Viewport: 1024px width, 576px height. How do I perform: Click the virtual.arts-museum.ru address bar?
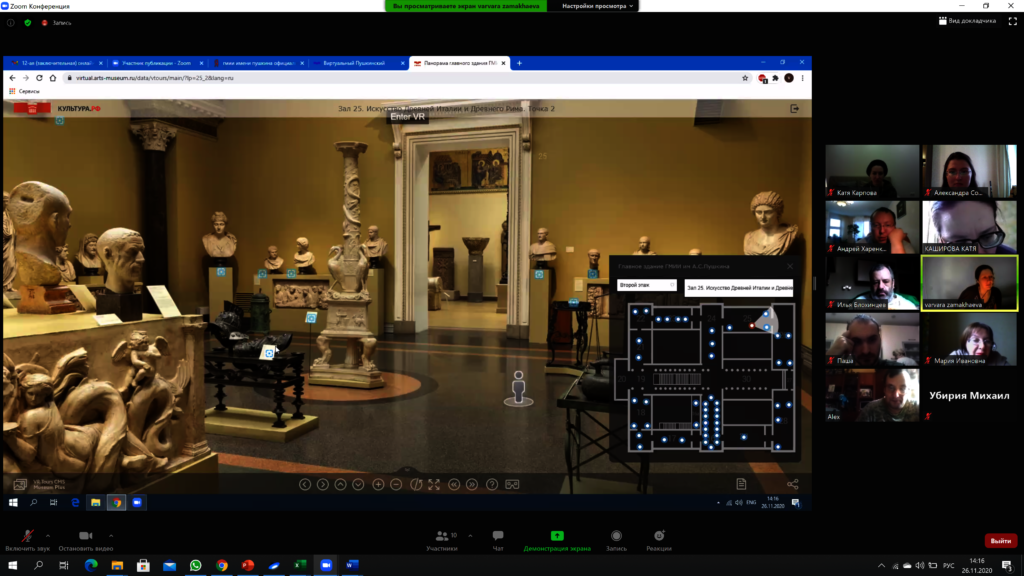pos(405,78)
